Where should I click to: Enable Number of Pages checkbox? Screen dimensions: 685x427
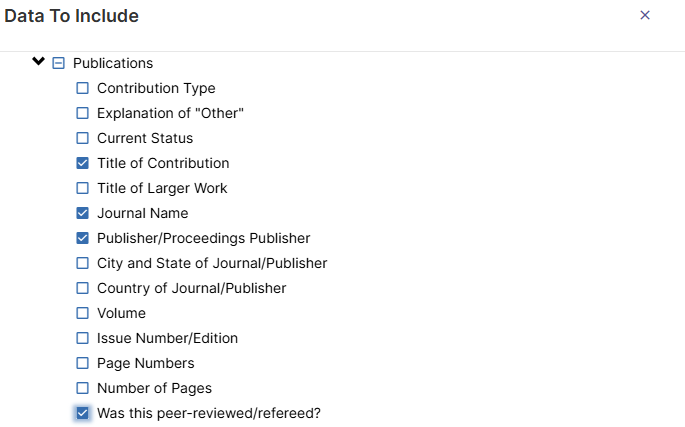pos(83,388)
